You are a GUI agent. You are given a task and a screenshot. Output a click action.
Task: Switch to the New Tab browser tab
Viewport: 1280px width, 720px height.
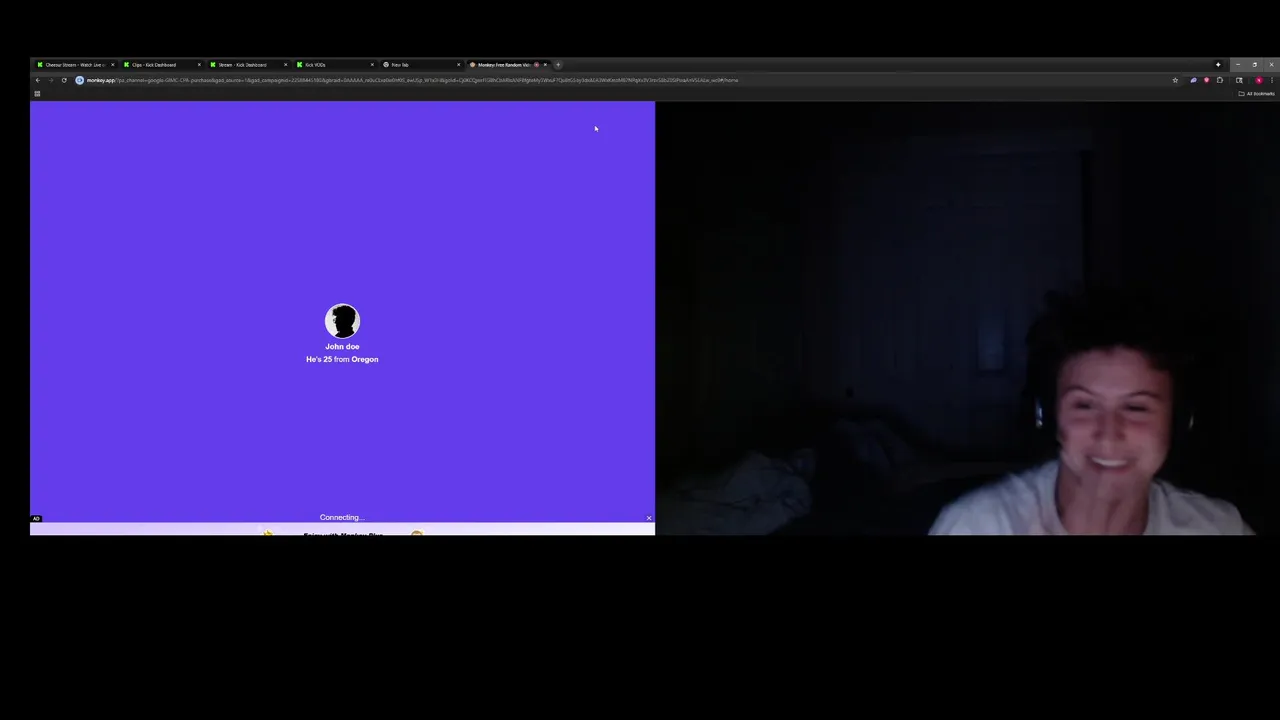[421, 65]
